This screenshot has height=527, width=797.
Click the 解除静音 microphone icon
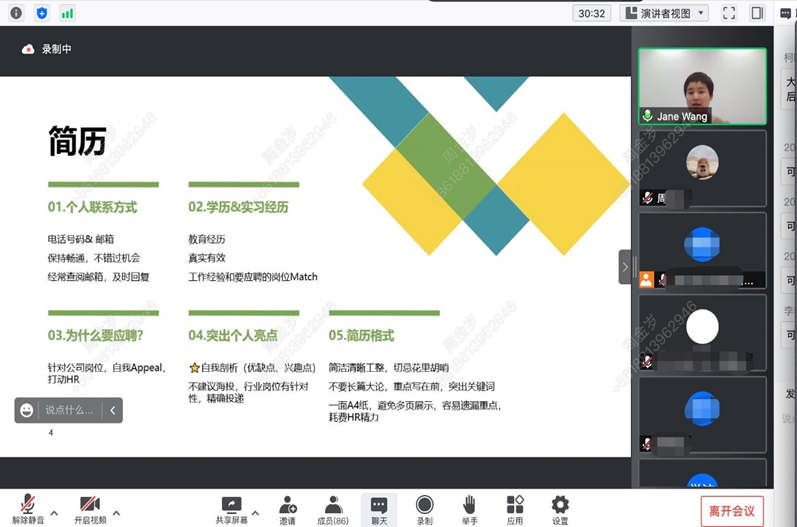click(x=28, y=504)
